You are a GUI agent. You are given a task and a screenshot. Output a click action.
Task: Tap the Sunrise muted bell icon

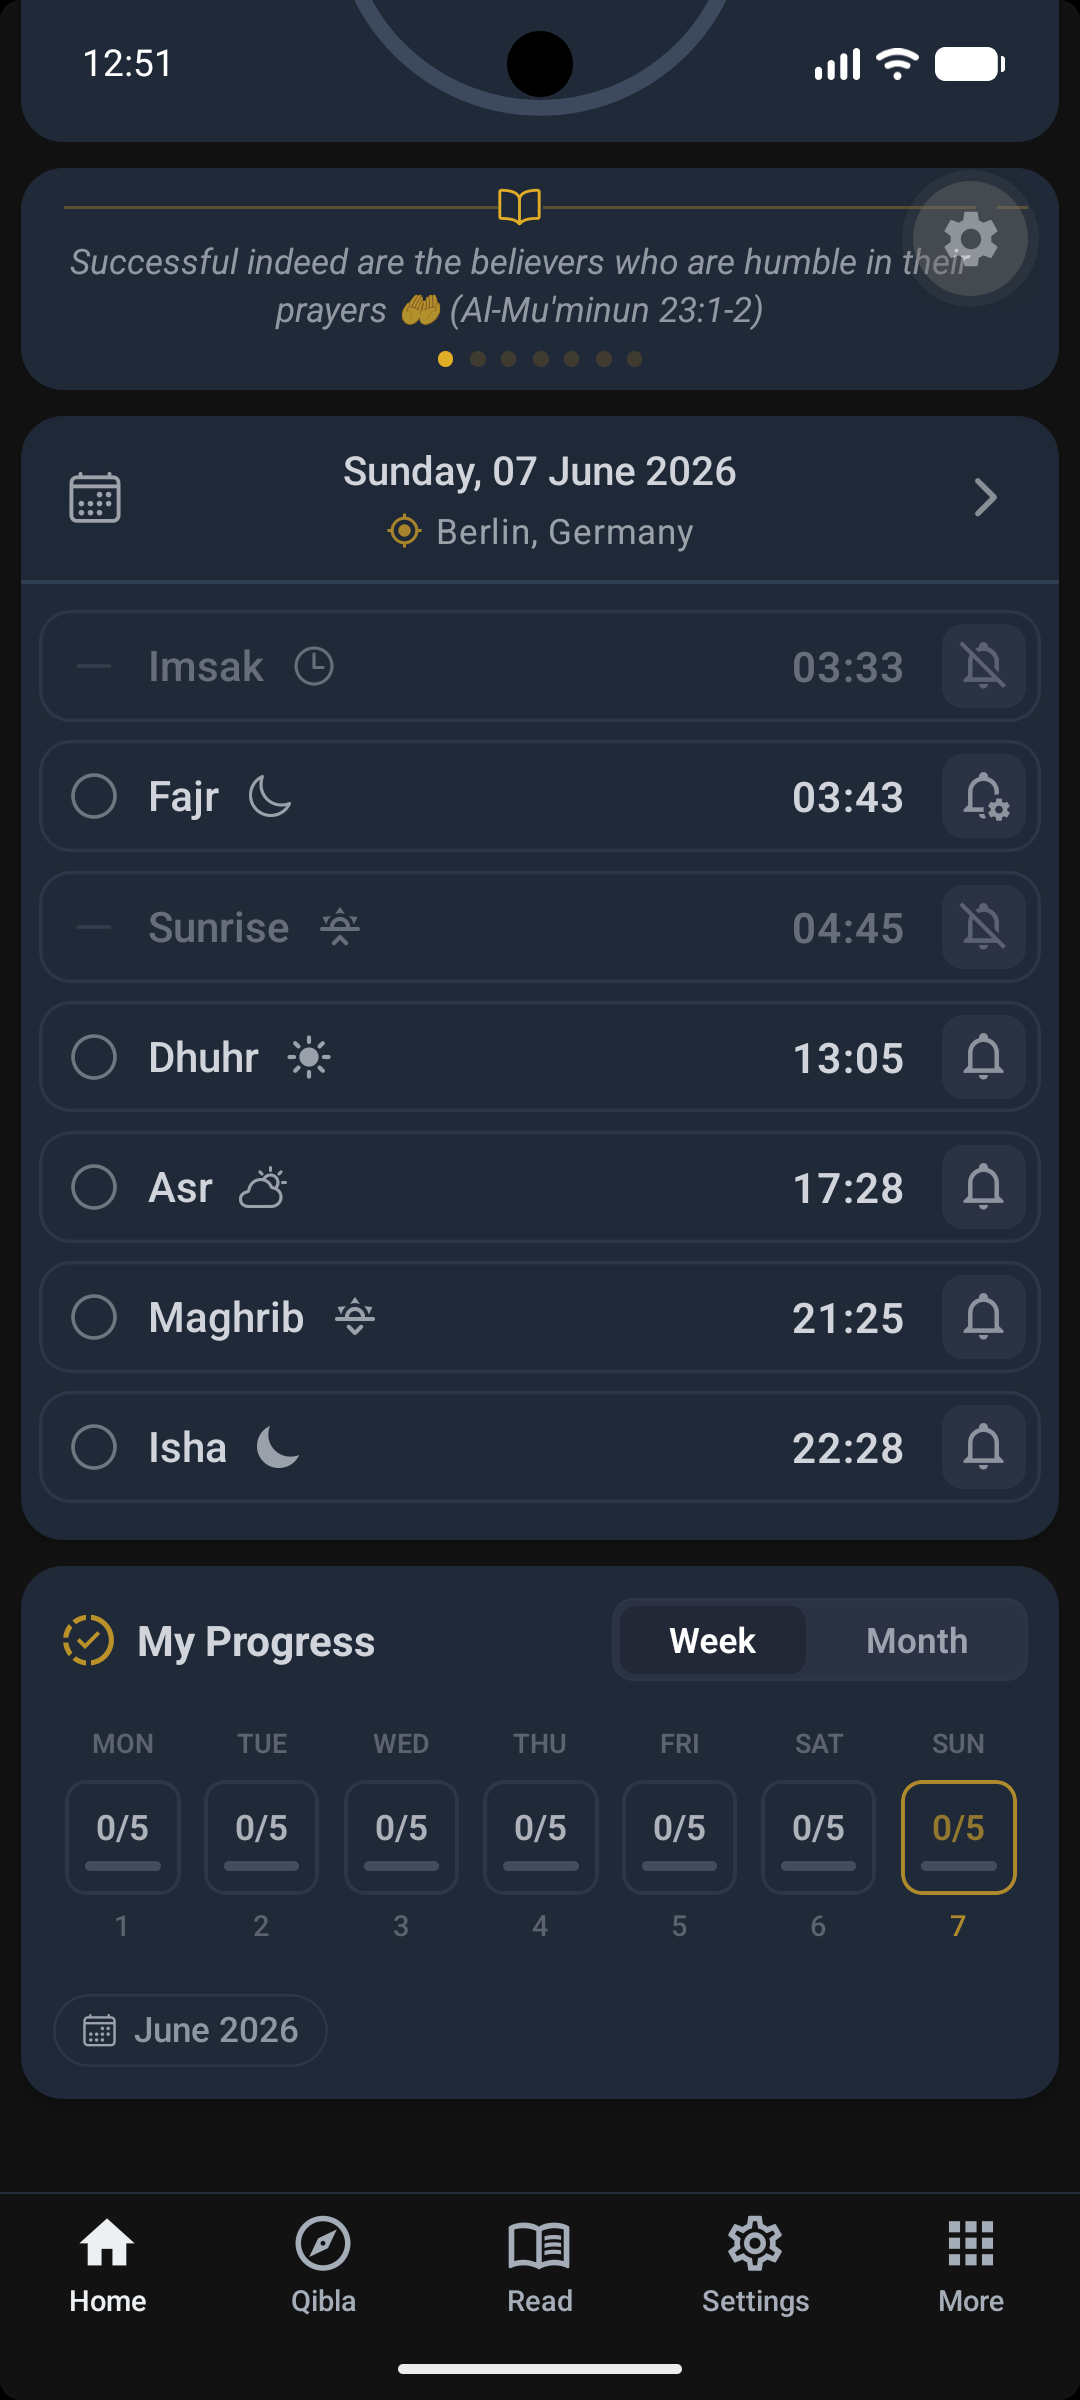click(984, 927)
